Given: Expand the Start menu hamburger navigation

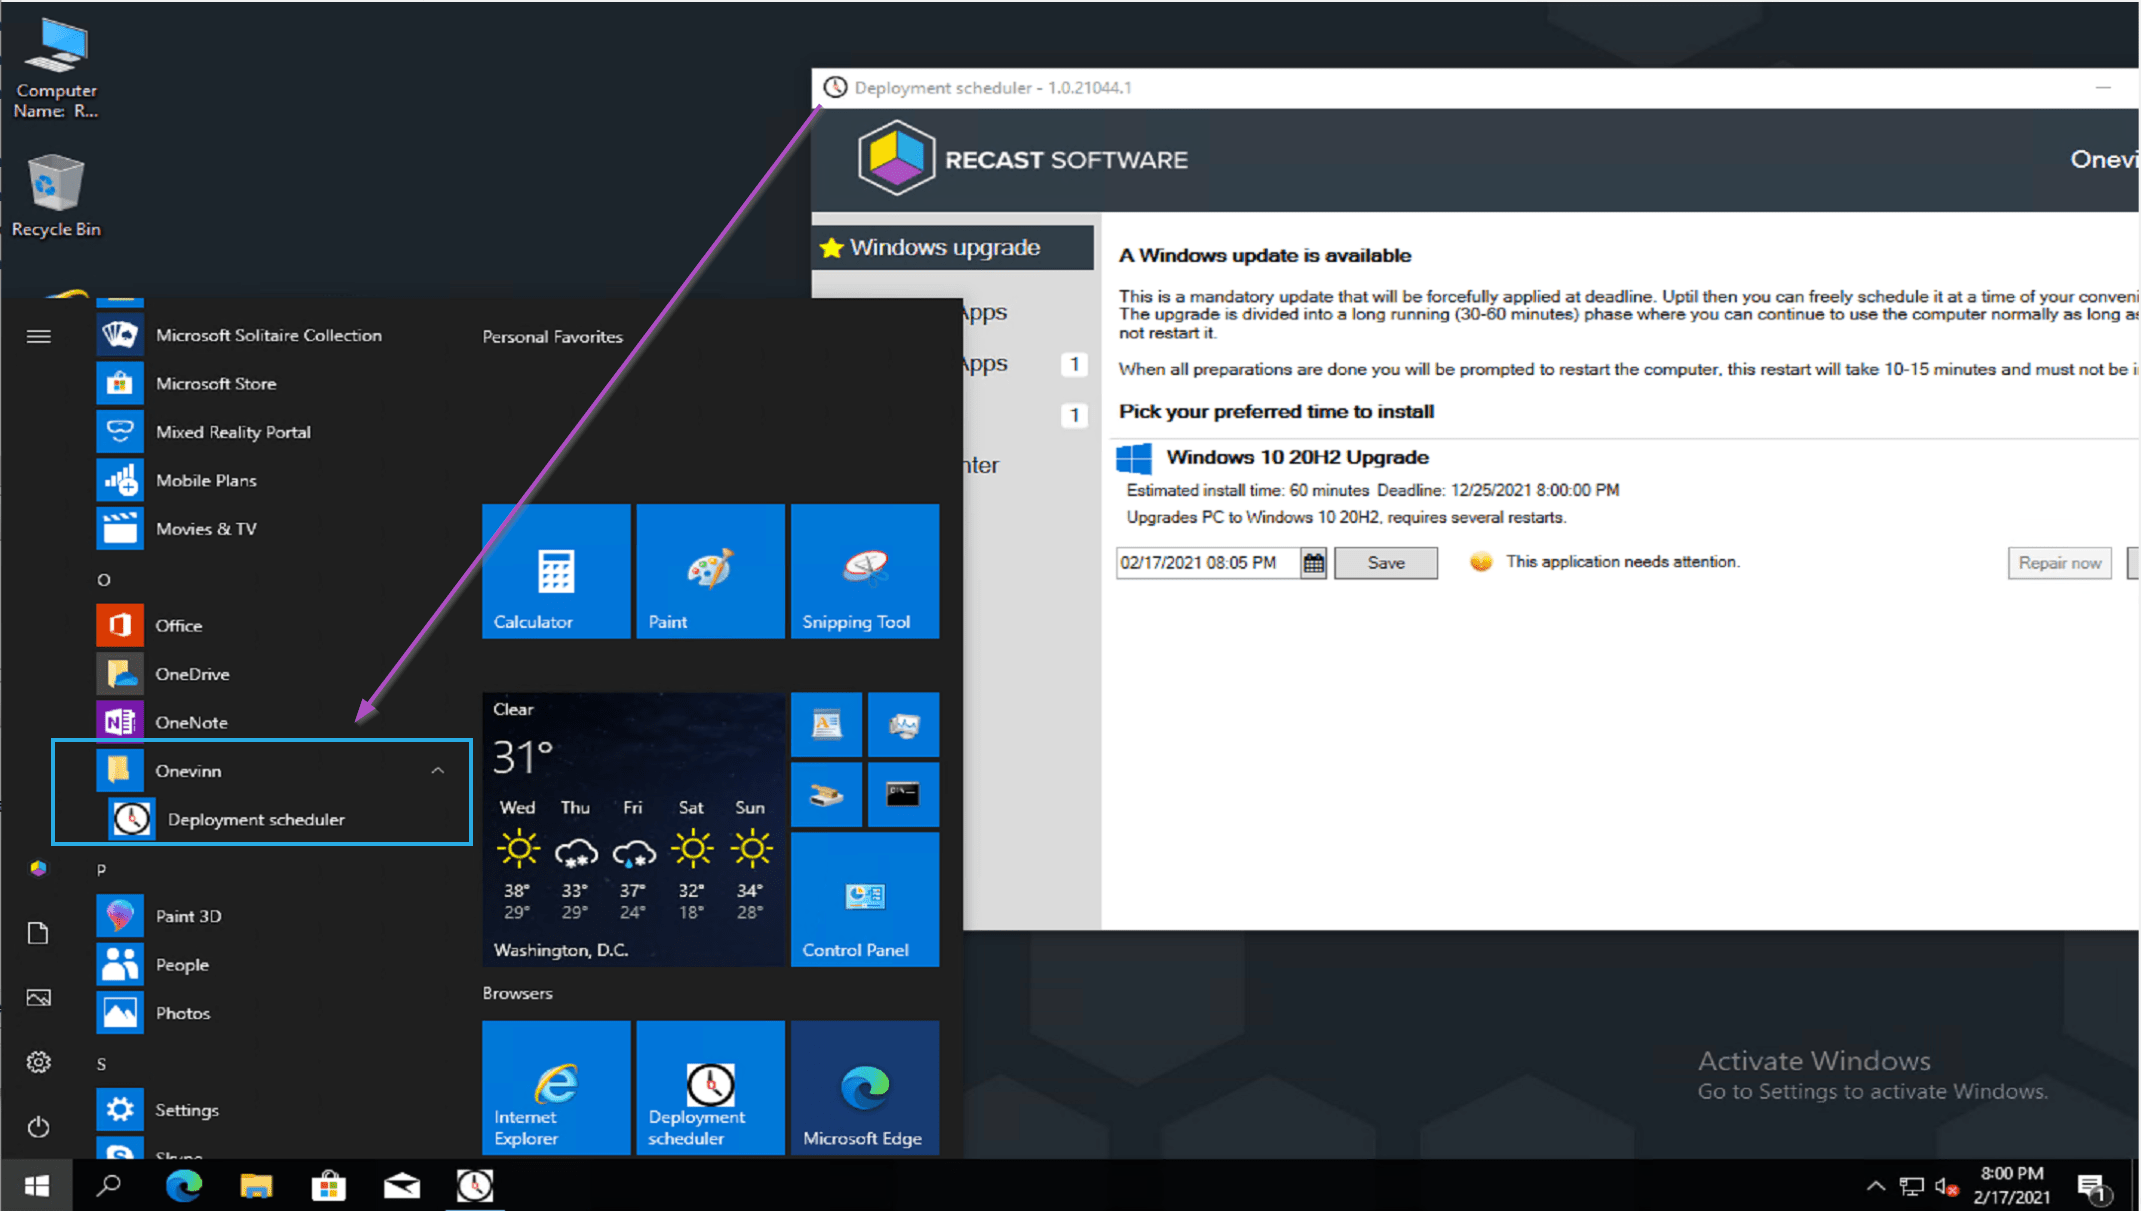Looking at the screenshot, I should (39, 336).
